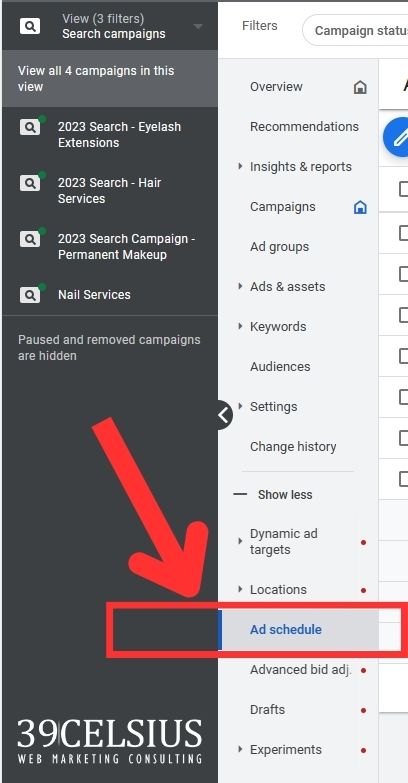This screenshot has width=408, height=783.
Task: Click Show less to collapse extra items
Action: [285, 495]
